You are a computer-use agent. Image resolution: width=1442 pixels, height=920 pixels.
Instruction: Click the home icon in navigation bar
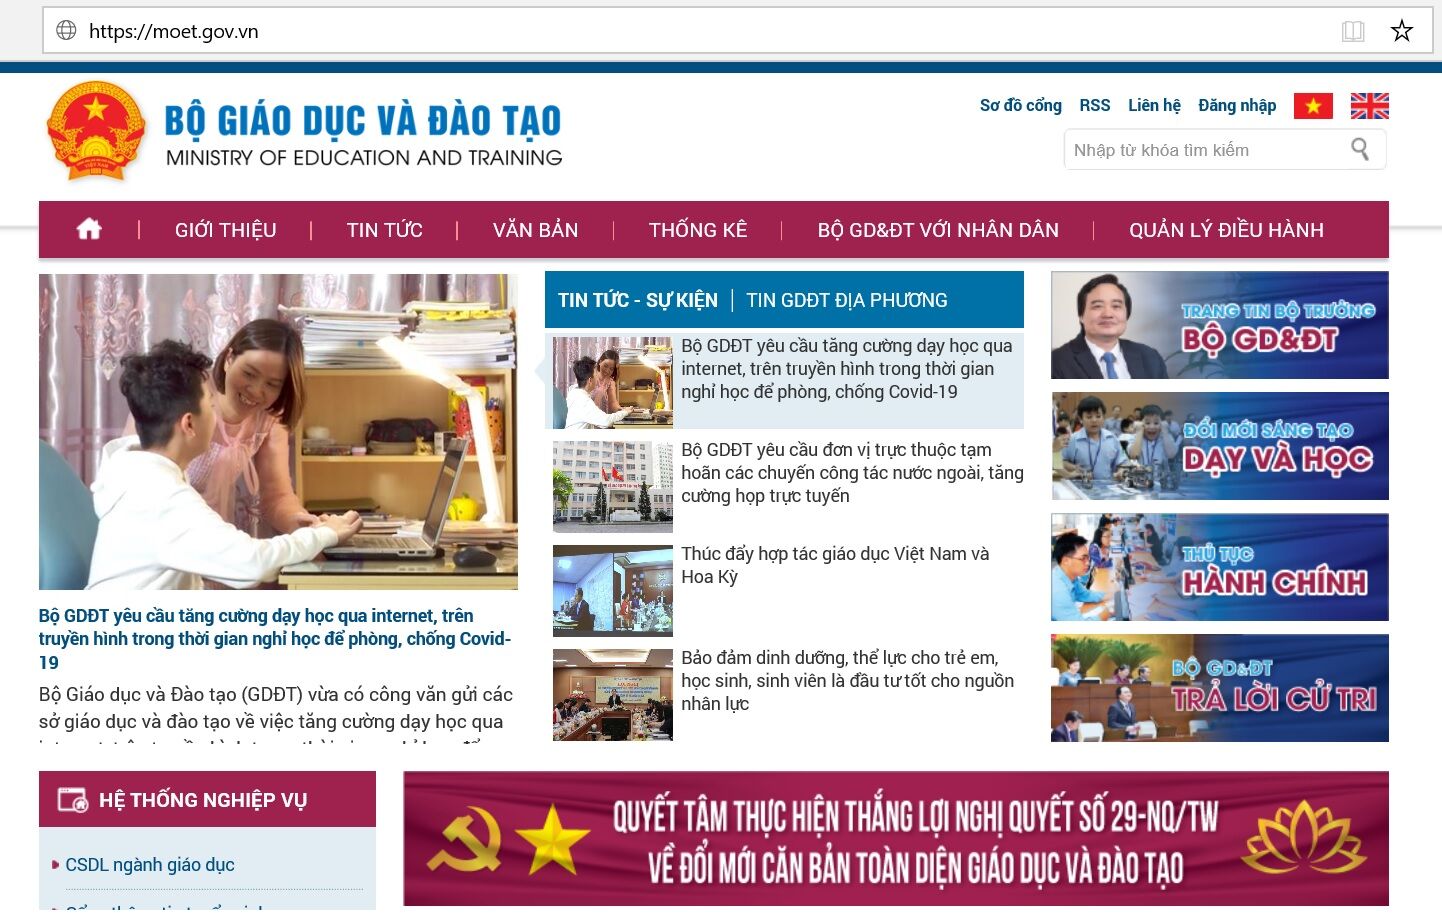click(x=89, y=230)
